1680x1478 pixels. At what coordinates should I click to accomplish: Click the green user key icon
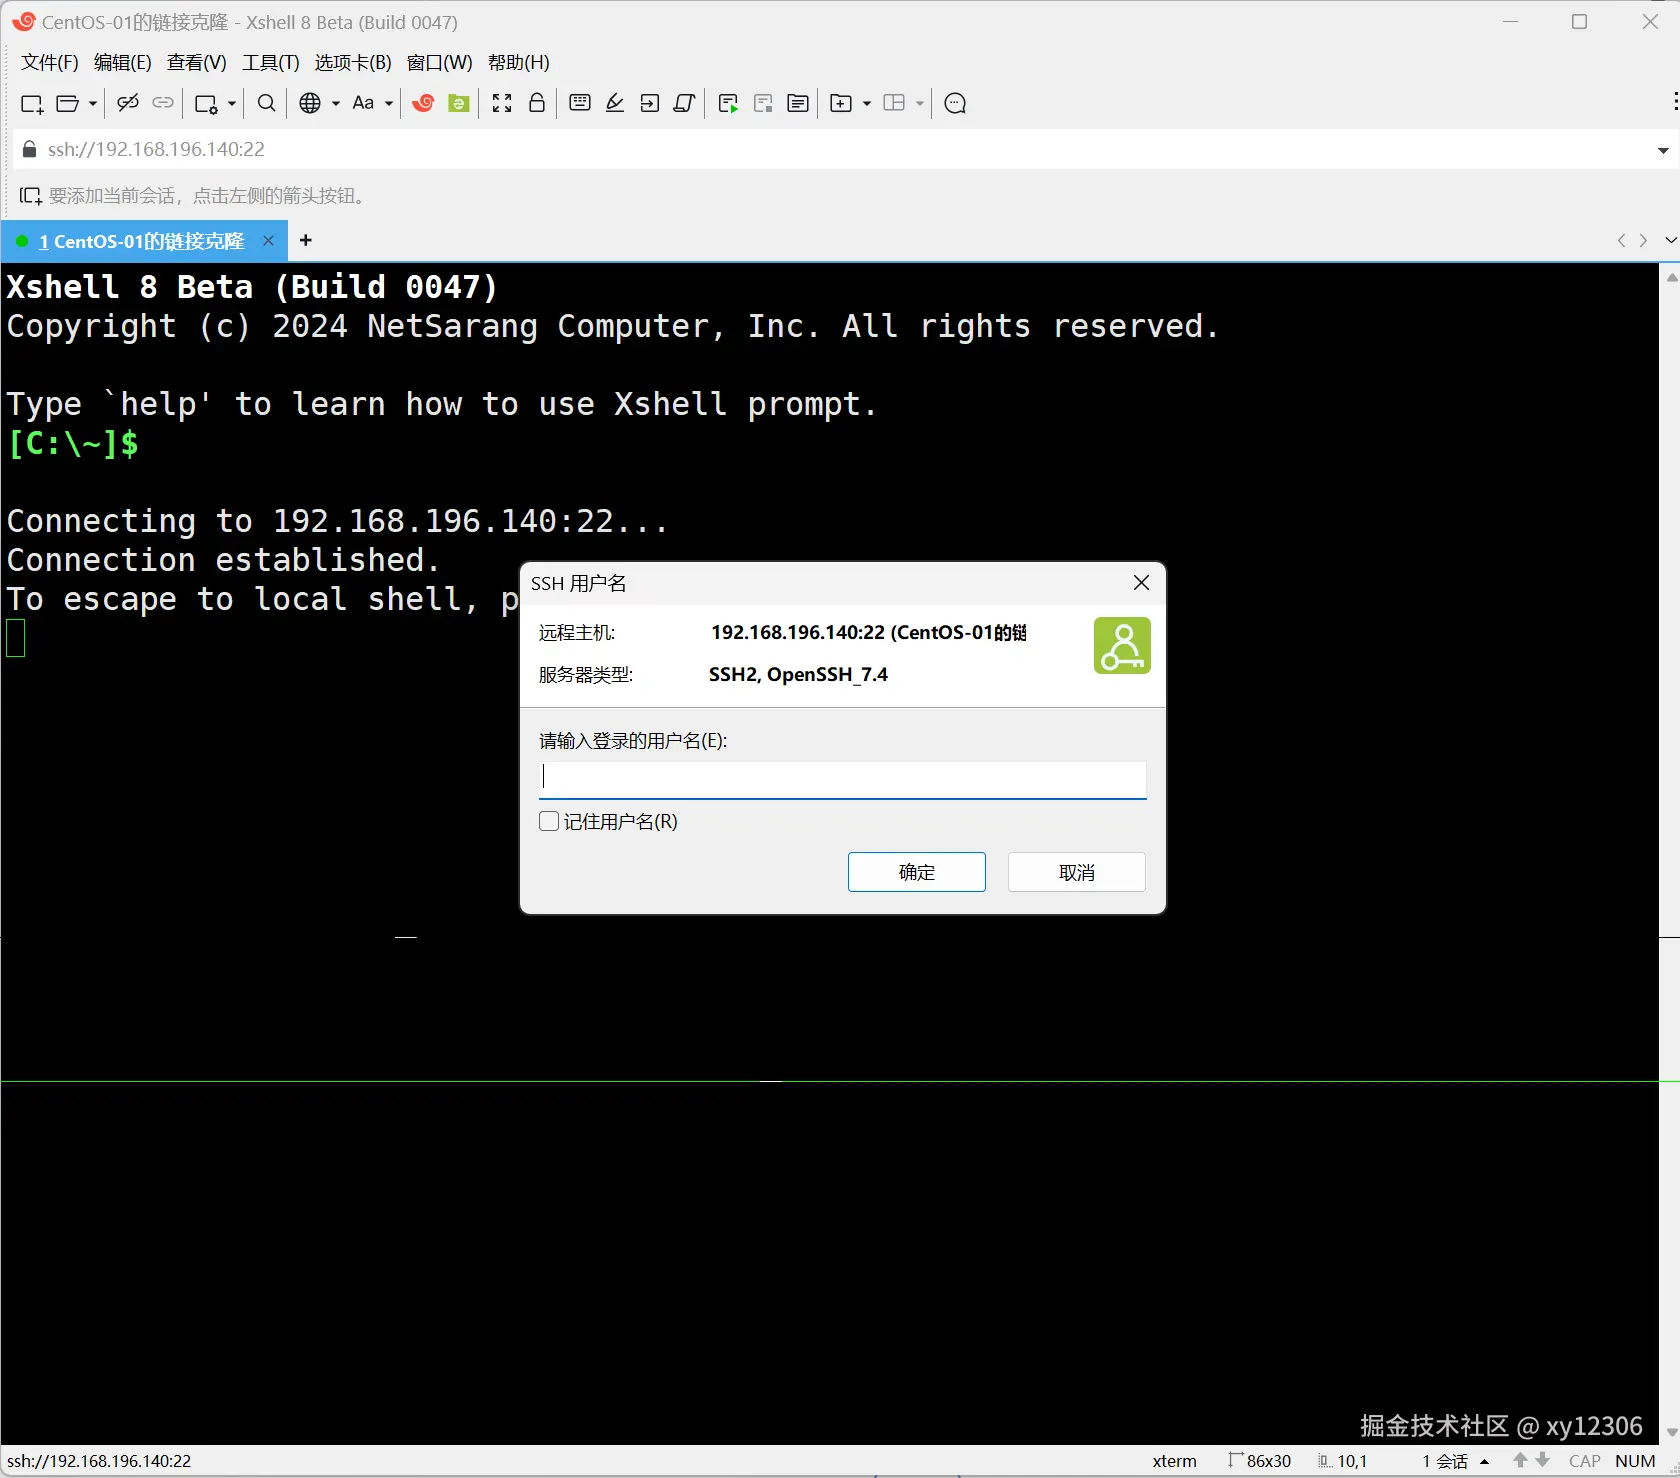point(1122,645)
